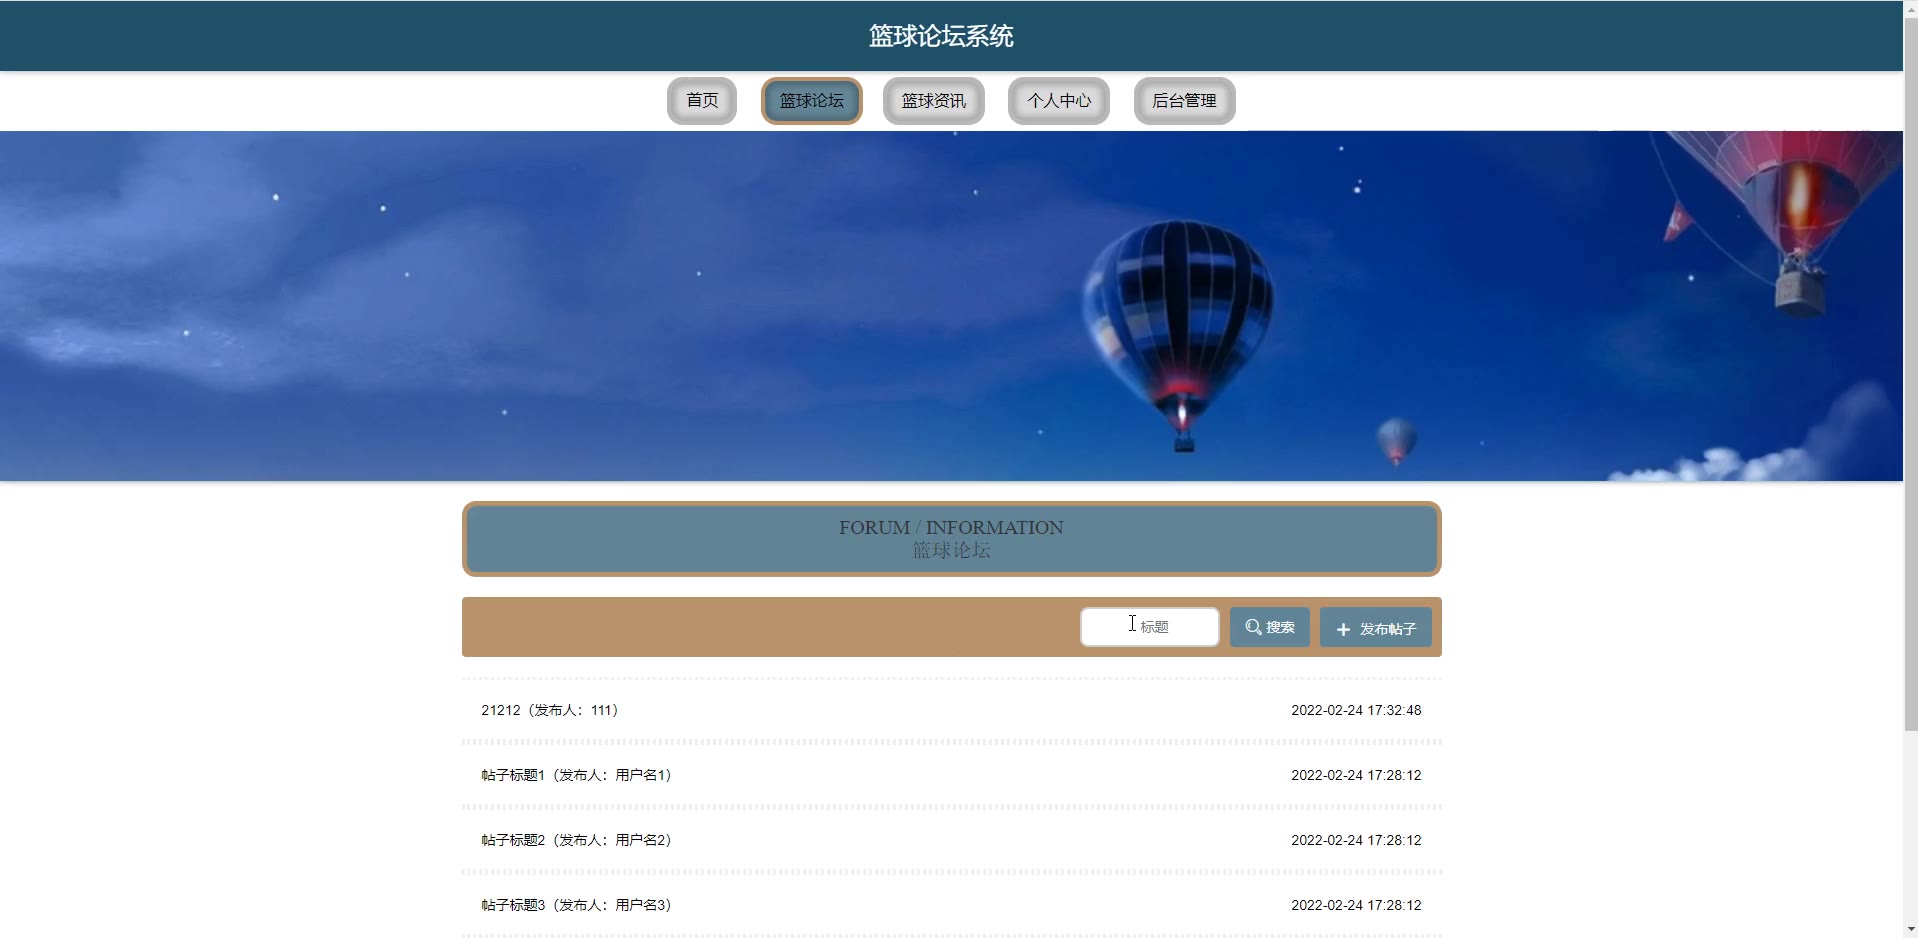Viewport: 1918px width, 938px height.
Task: Click the timestamp 2022-02-24 17:32:48
Action: tap(1356, 710)
